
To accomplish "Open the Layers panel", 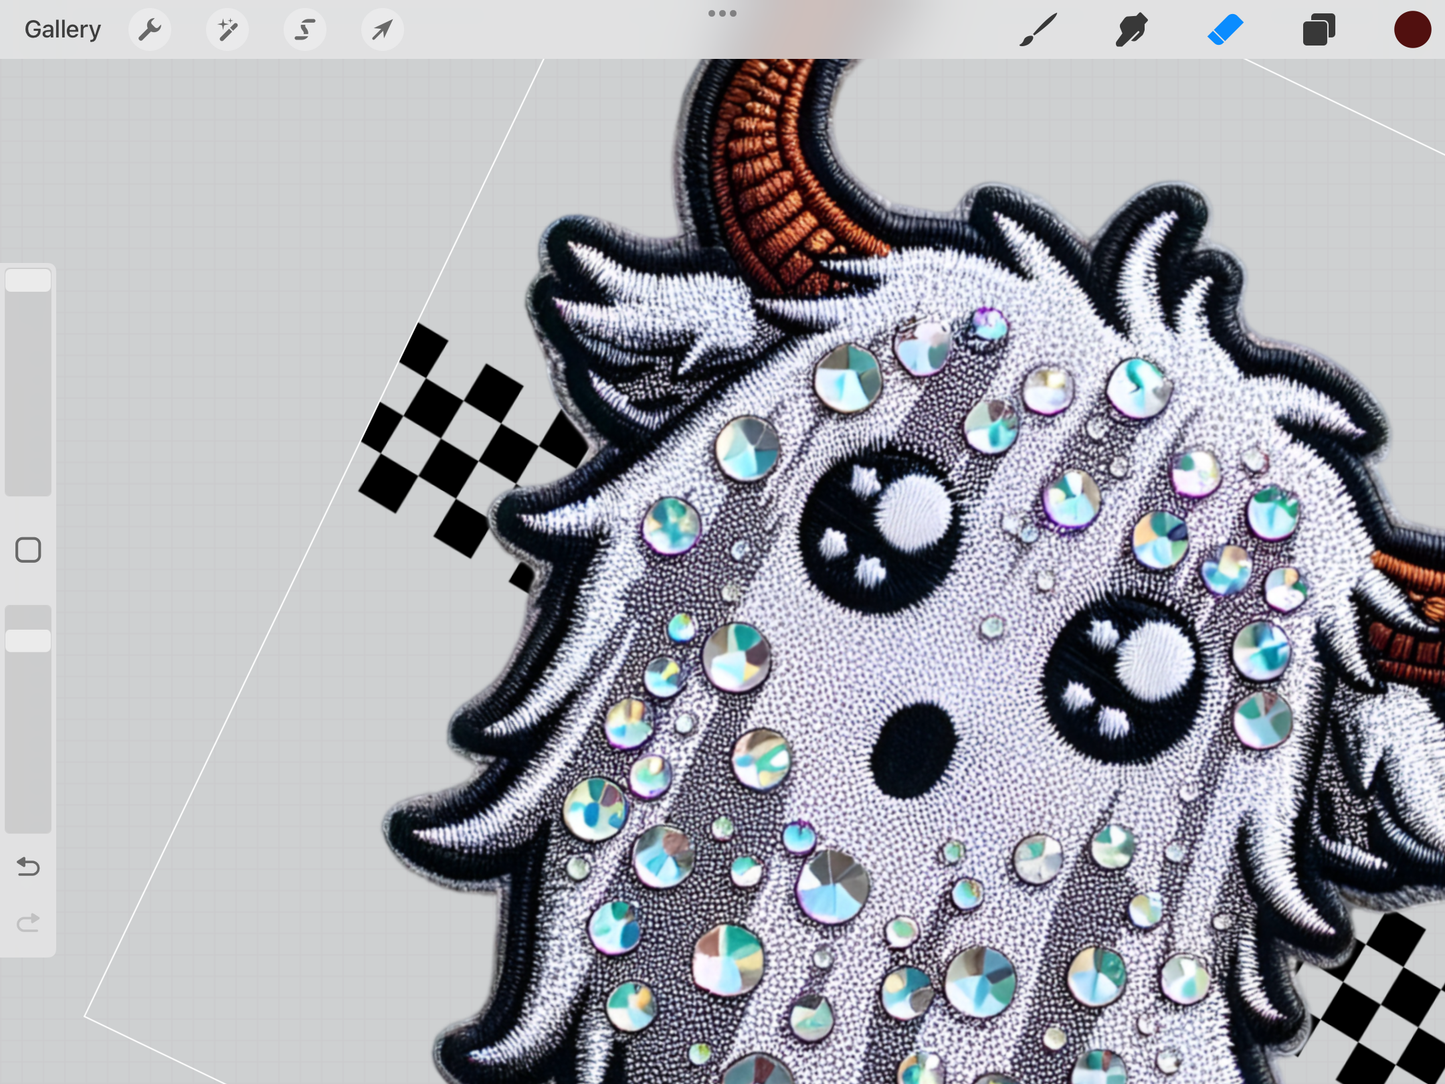I will [x=1318, y=29].
